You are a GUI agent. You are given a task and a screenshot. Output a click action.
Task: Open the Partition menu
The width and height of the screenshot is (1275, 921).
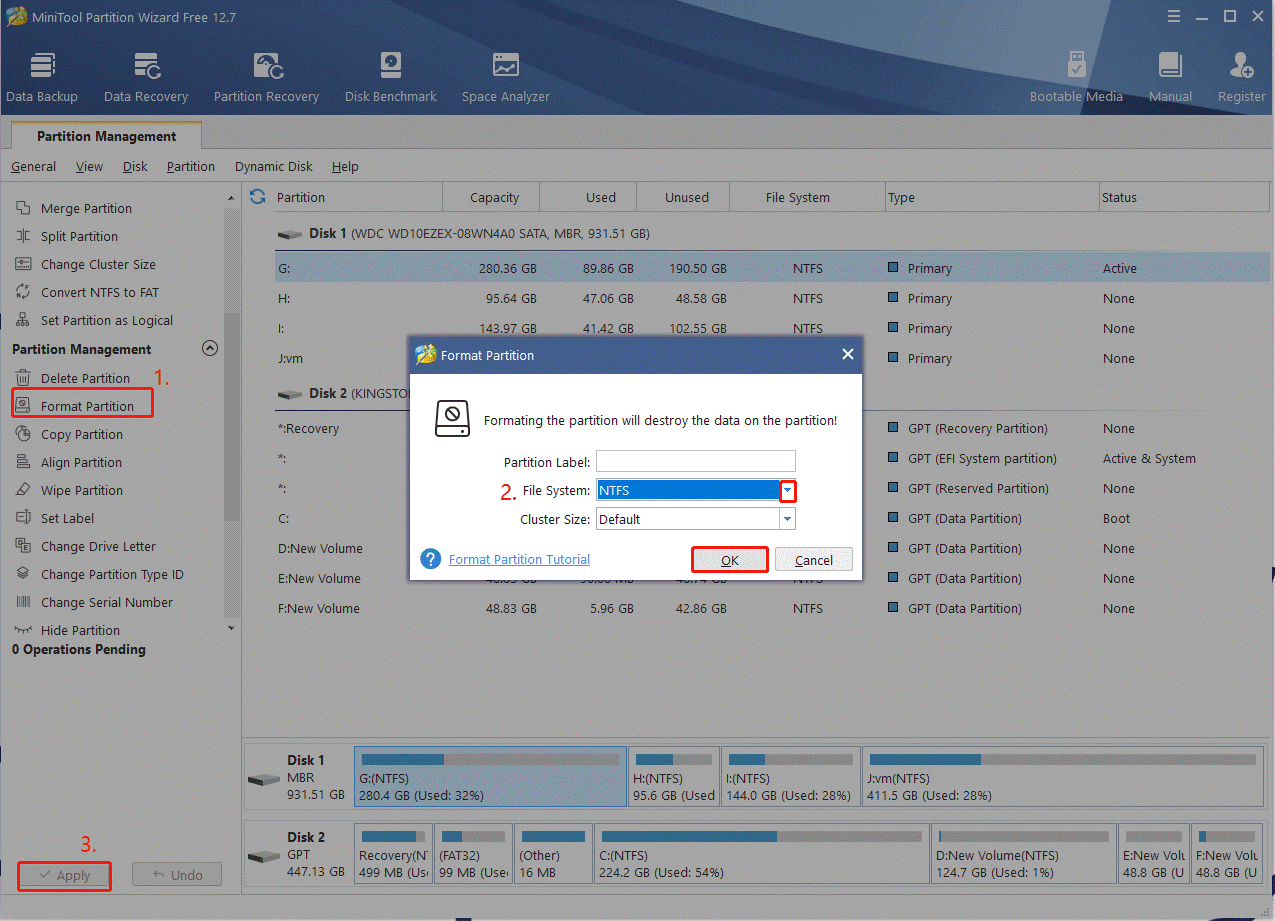click(190, 166)
